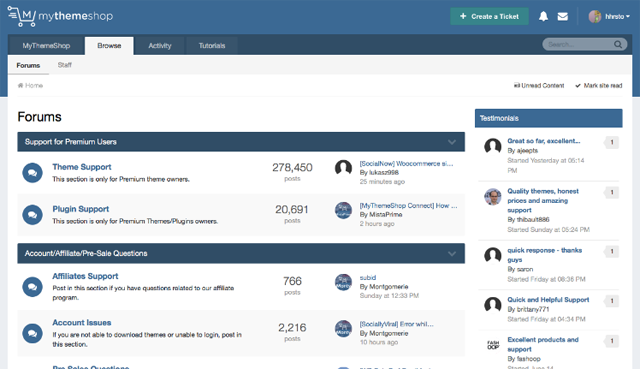This screenshot has height=369, width=640.
Task: Open 'Excellent products and support' testimonial
Action: point(543,344)
